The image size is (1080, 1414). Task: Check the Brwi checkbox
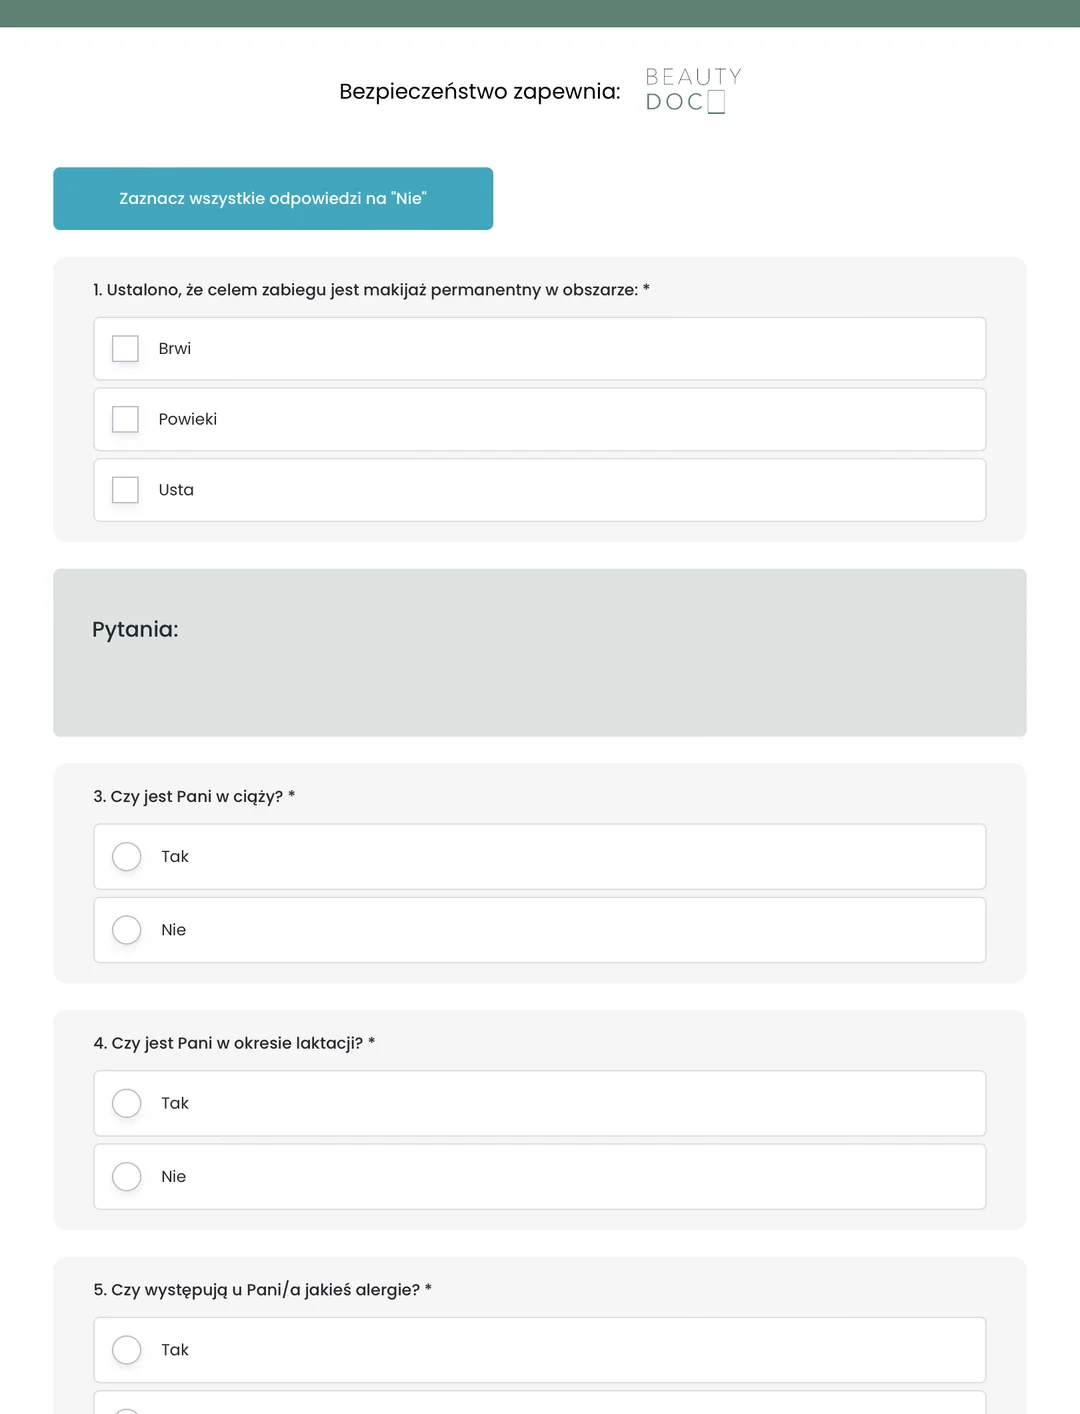coord(125,348)
